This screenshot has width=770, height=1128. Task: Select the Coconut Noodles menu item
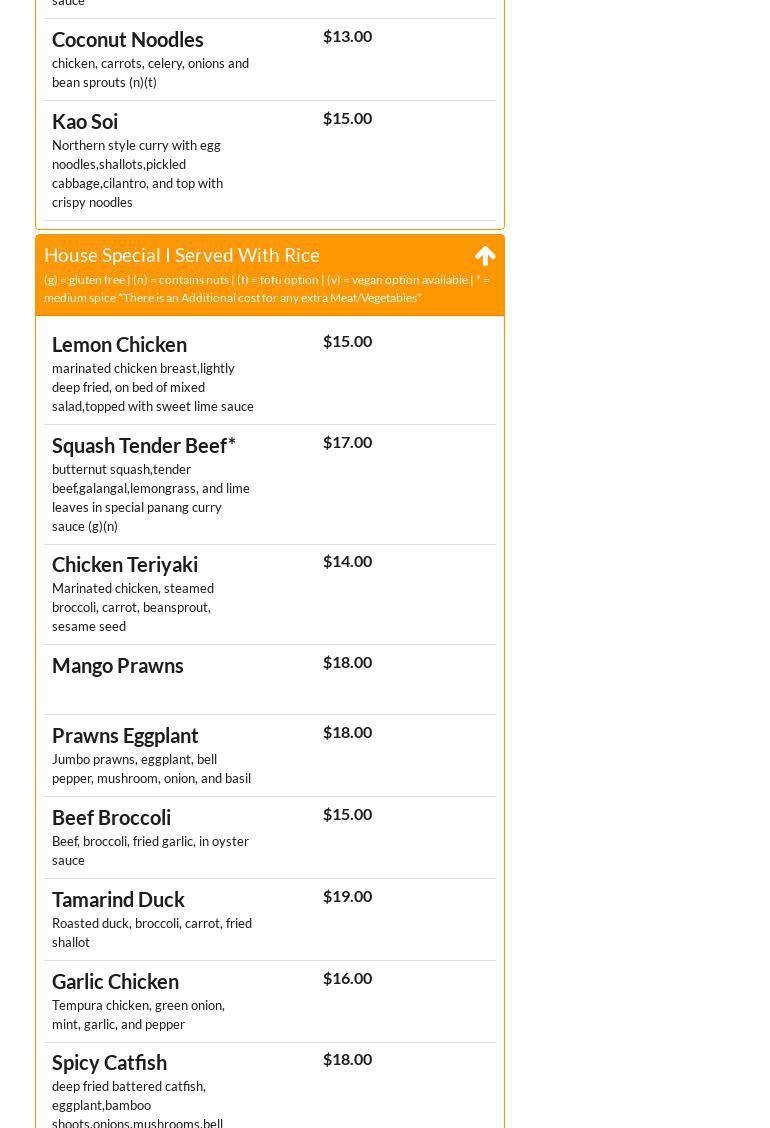(x=128, y=39)
